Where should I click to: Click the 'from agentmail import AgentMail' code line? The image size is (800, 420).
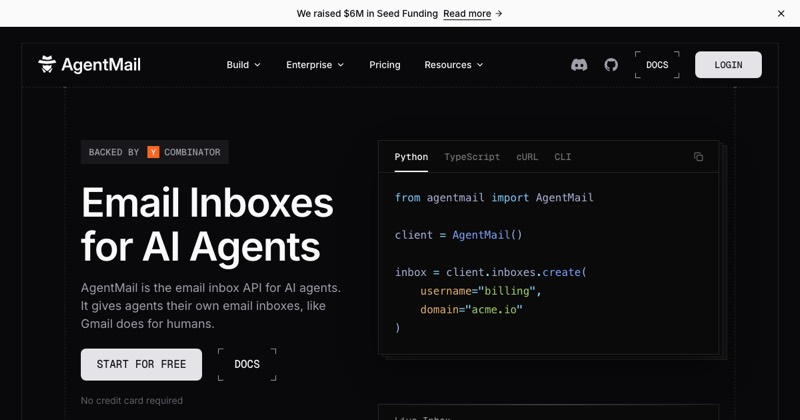click(494, 197)
